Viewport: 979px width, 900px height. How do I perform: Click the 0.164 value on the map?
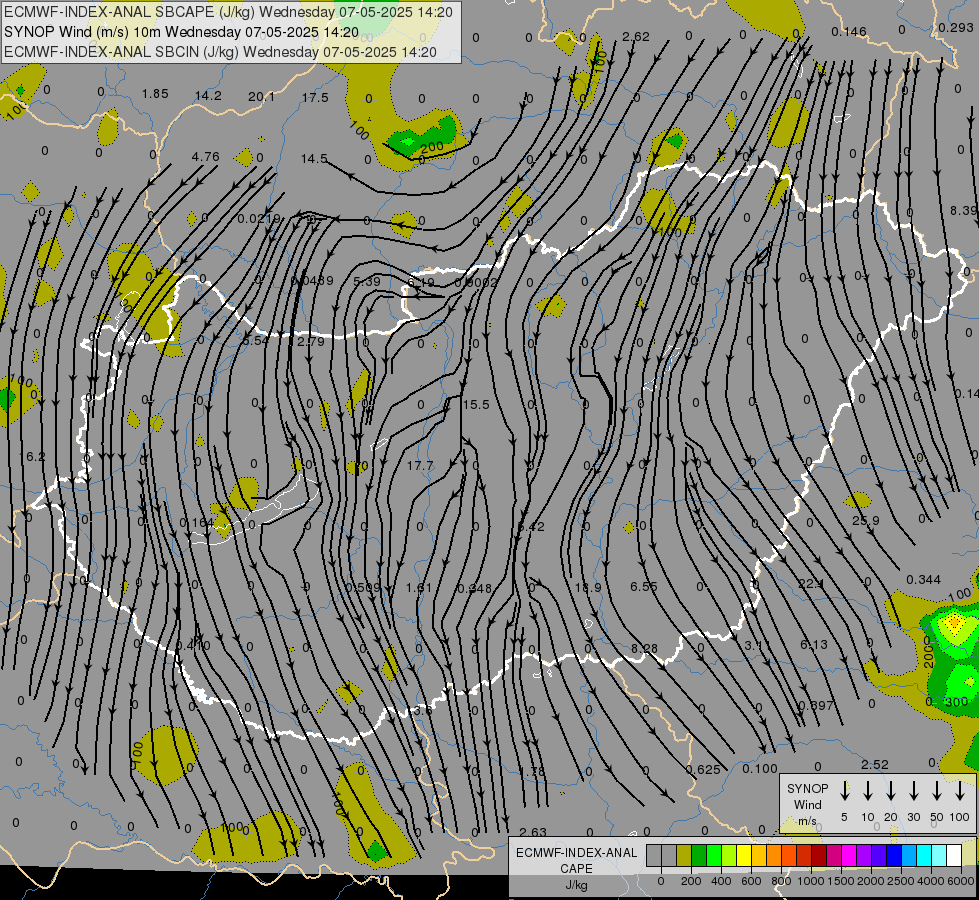point(196,523)
